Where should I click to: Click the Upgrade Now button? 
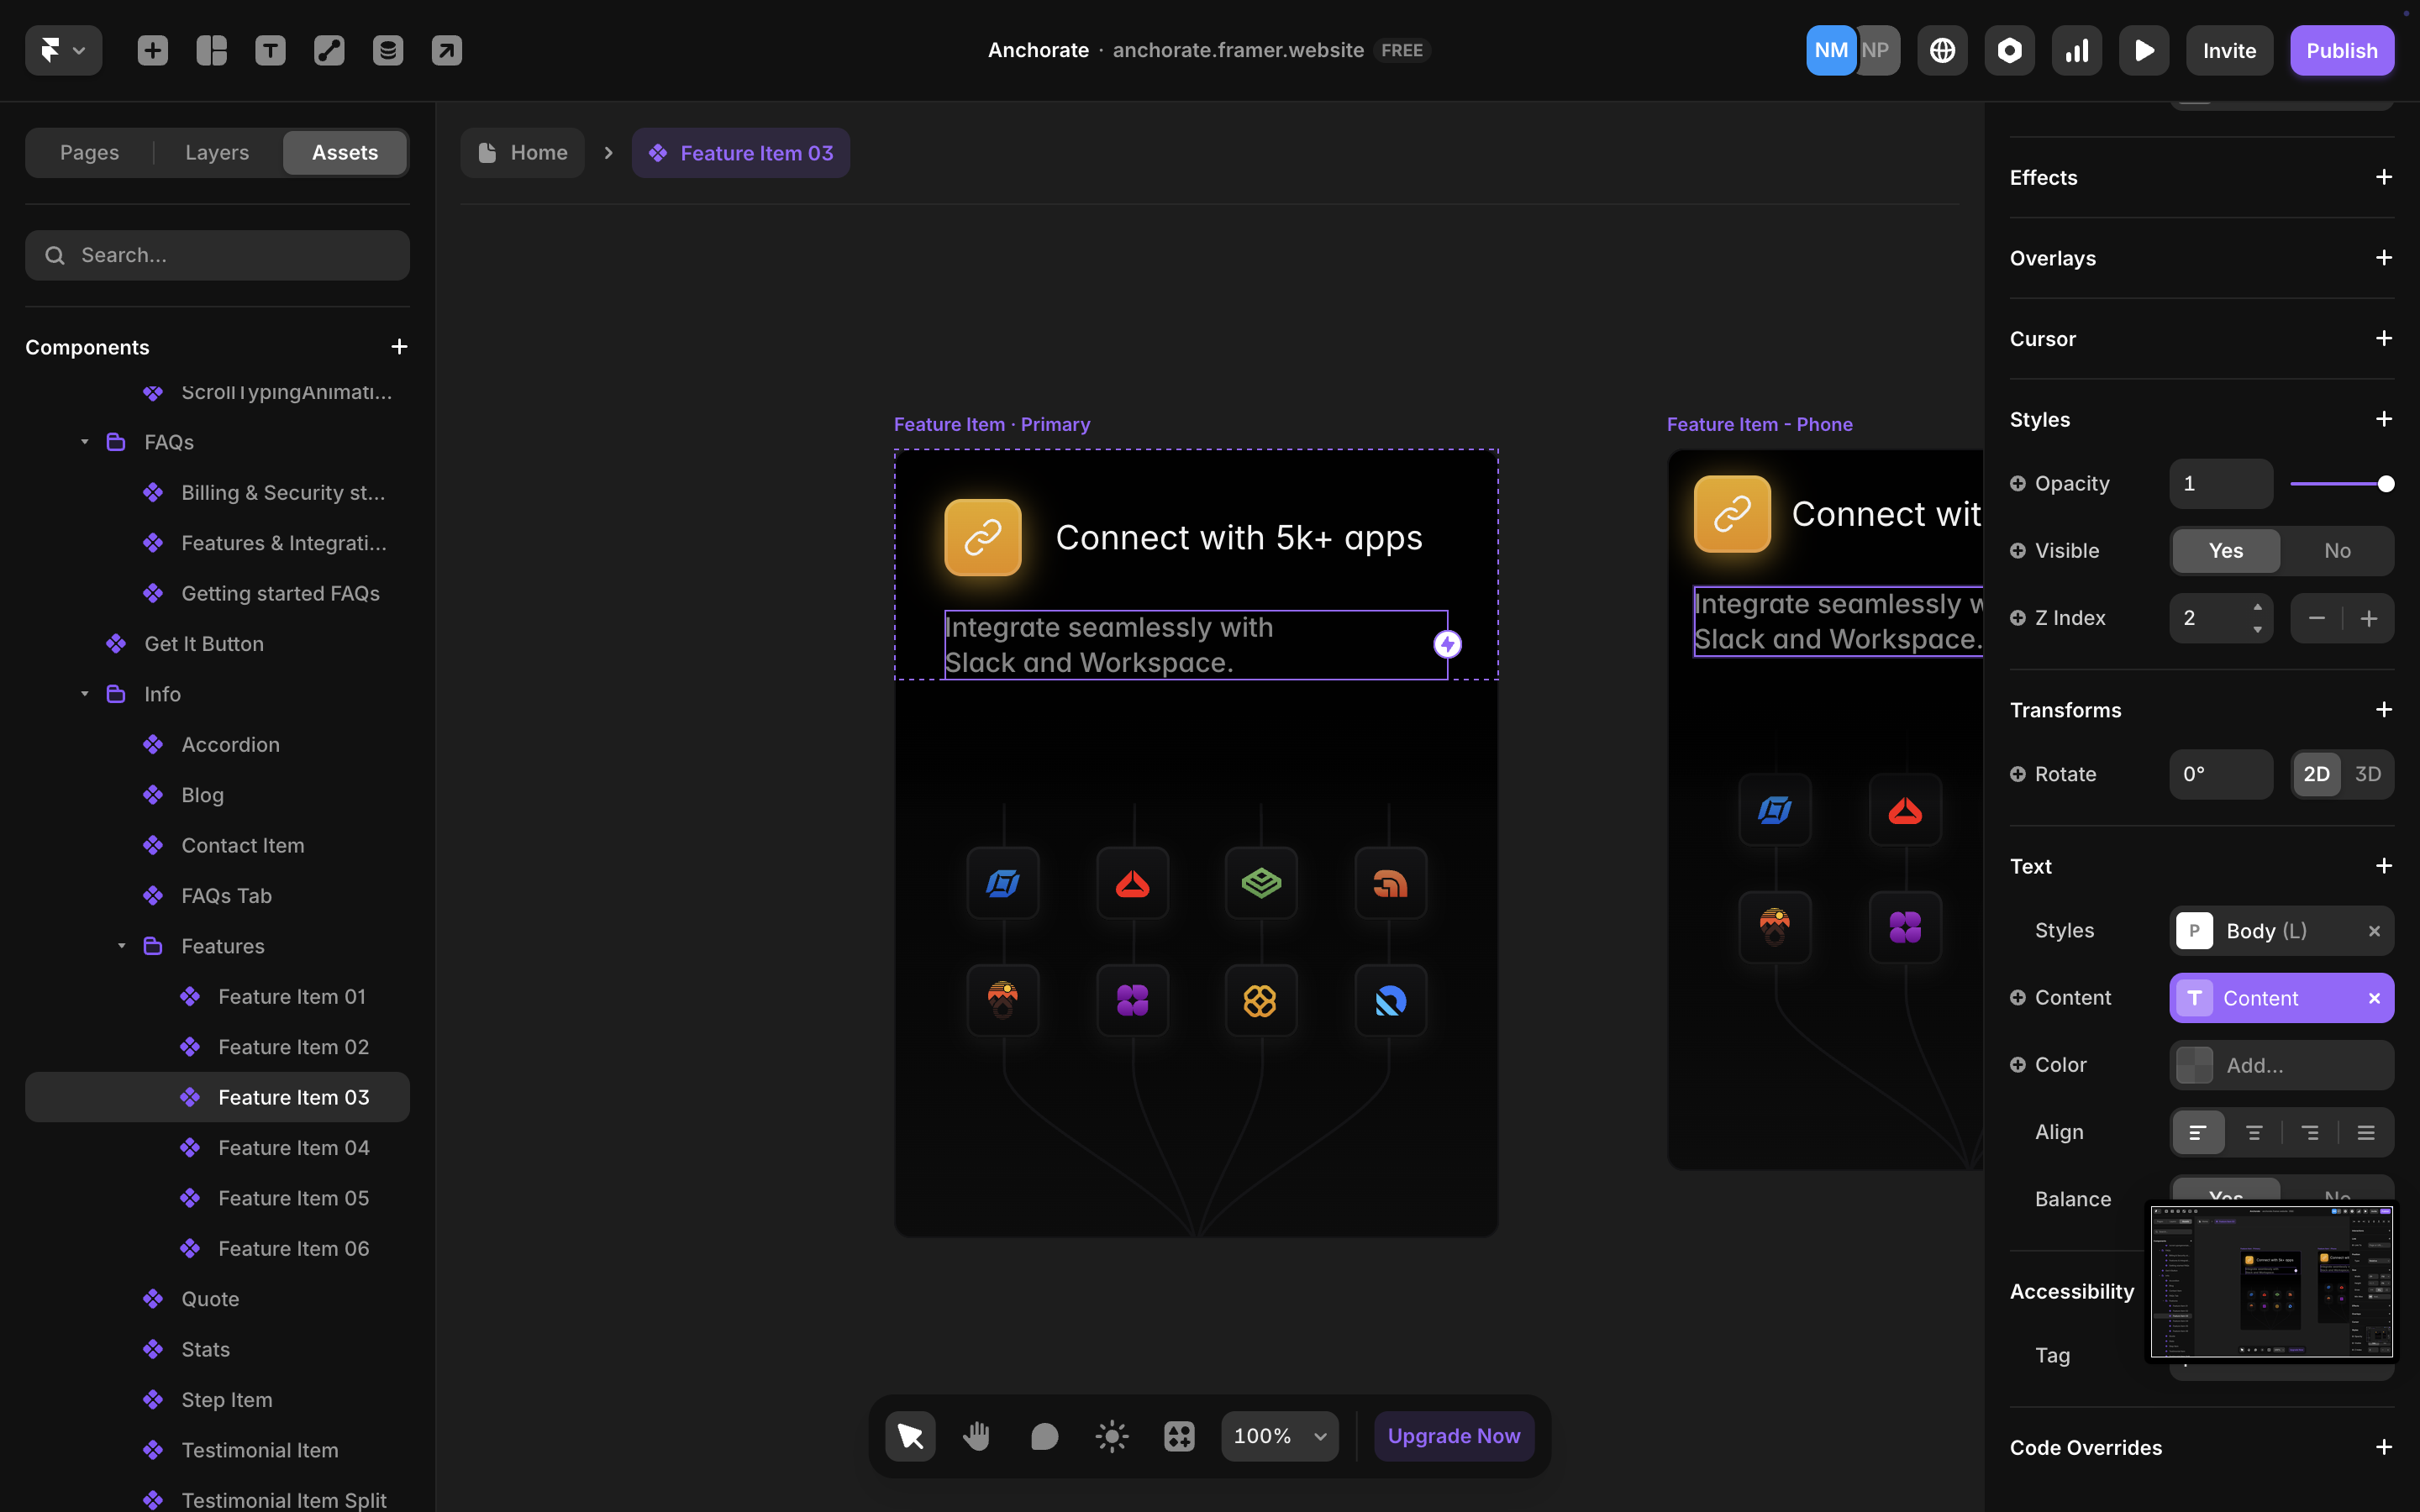[x=1453, y=1436]
